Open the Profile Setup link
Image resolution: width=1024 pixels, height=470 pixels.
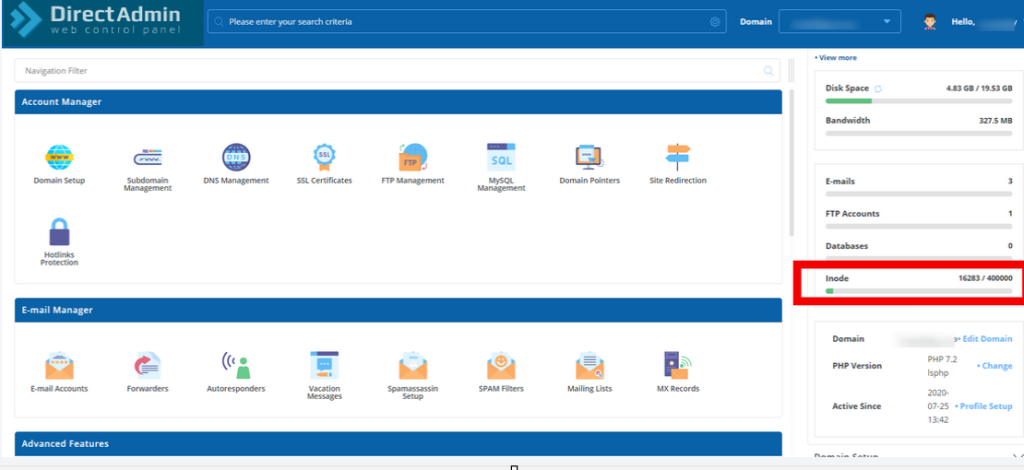[x=985, y=406]
